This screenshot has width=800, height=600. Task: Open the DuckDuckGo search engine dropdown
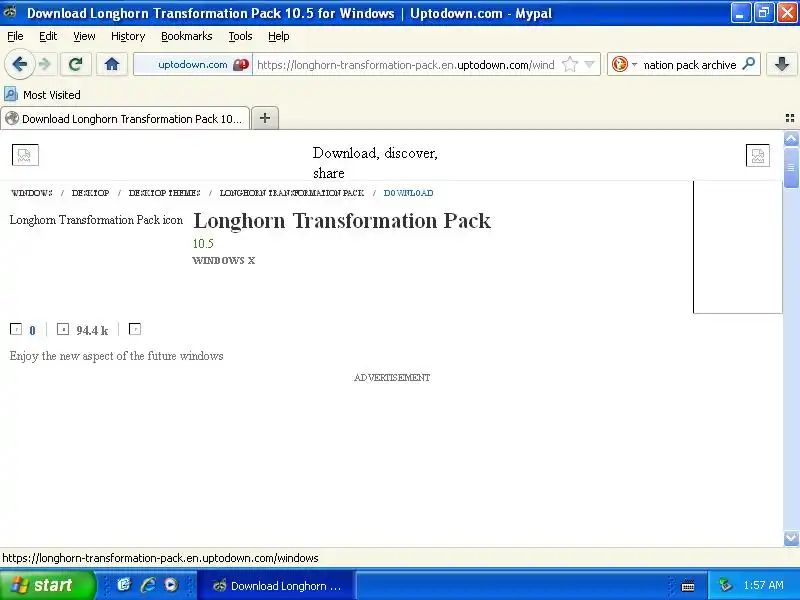(624, 65)
